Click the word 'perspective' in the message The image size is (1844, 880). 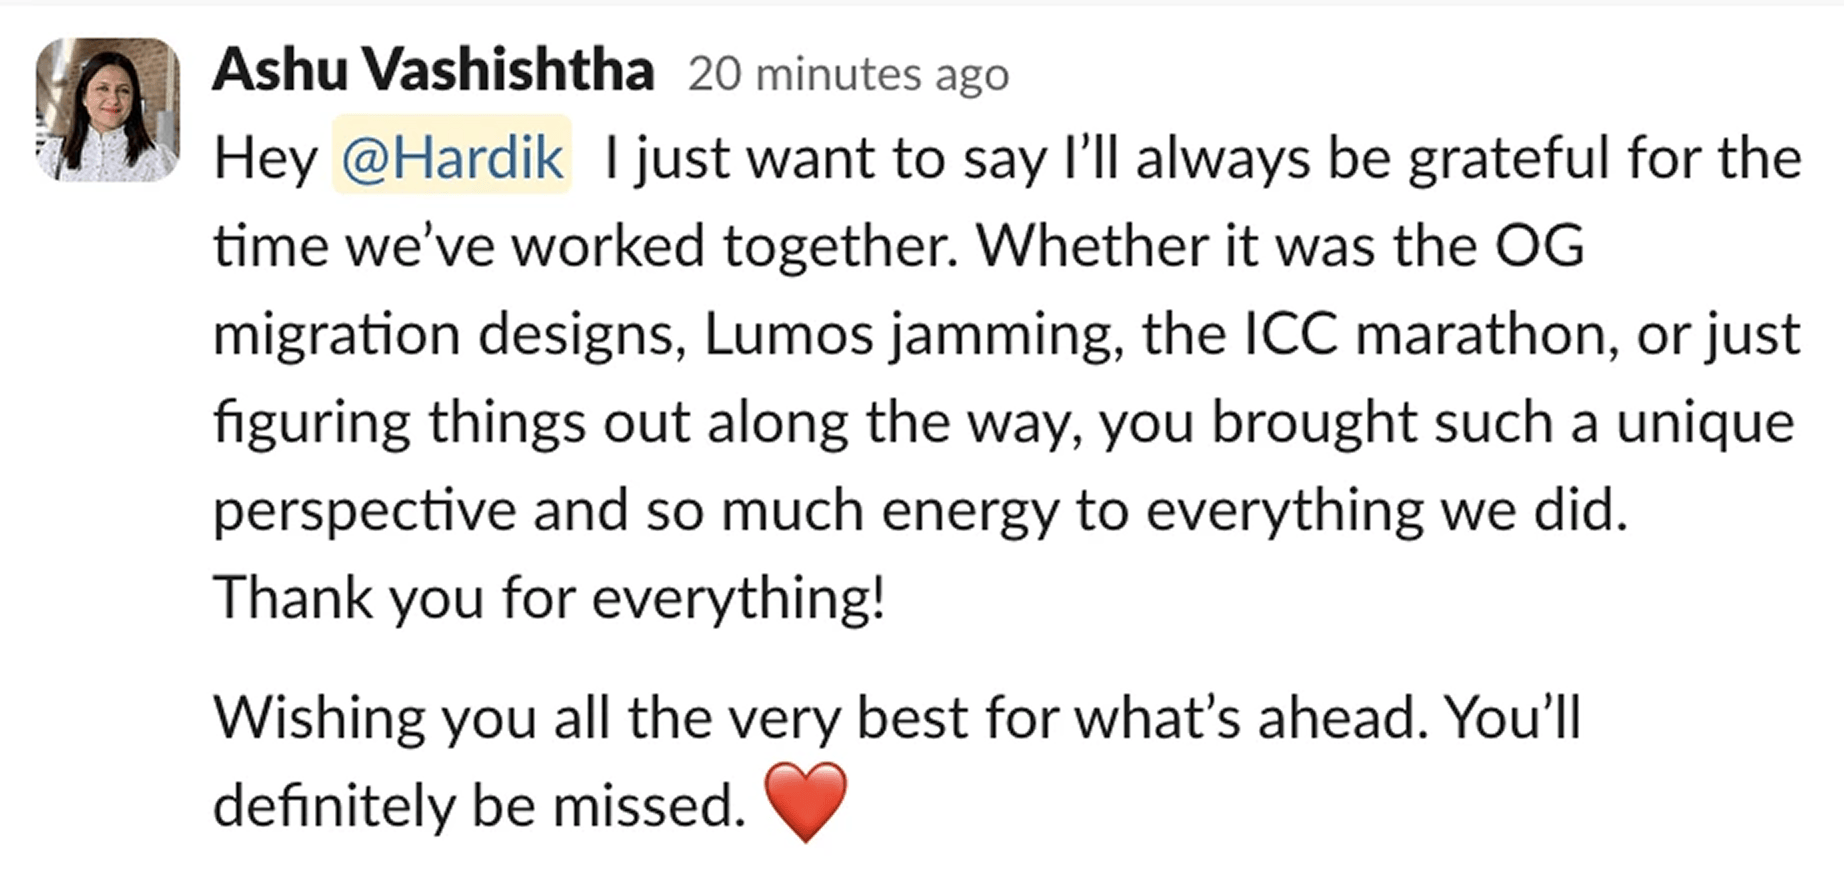[x=363, y=510]
